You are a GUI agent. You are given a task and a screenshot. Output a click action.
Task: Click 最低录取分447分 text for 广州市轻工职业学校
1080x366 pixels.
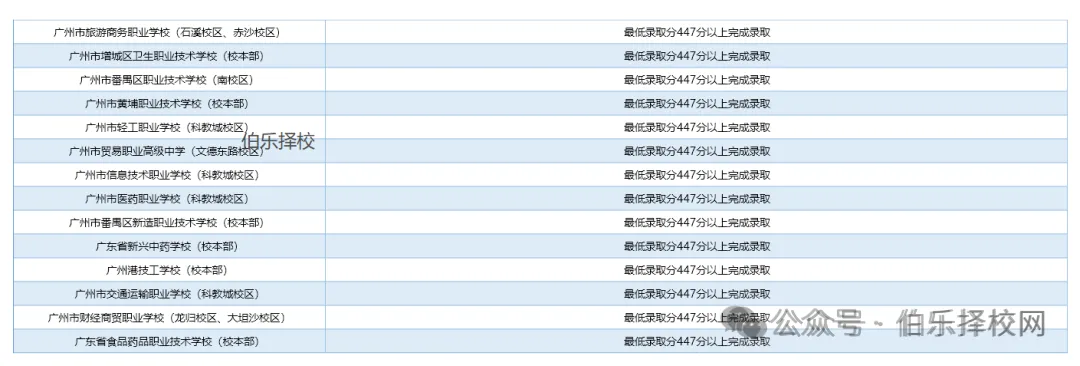pos(696,128)
